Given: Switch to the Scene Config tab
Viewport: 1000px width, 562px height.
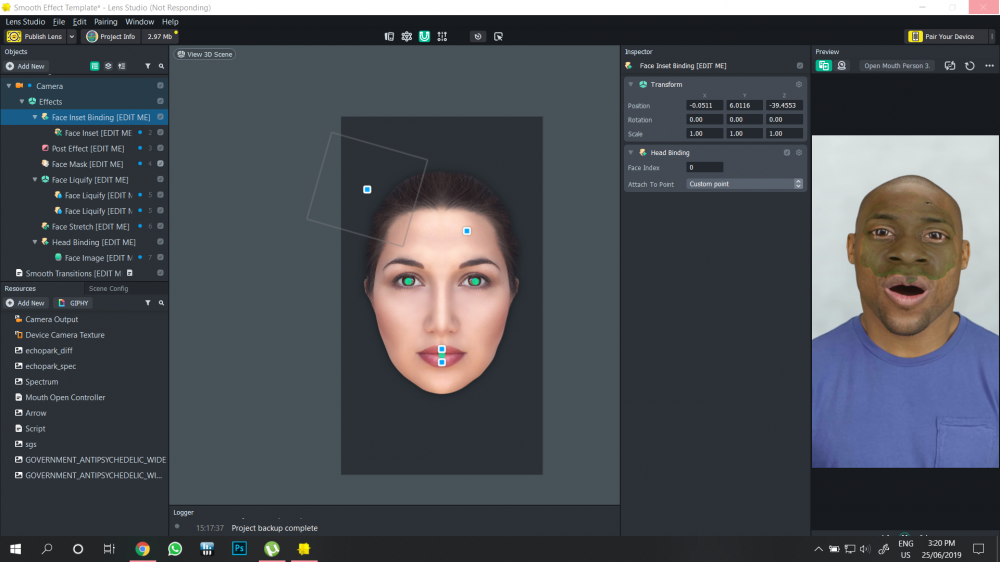Looking at the screenshot, I should 108,288.
